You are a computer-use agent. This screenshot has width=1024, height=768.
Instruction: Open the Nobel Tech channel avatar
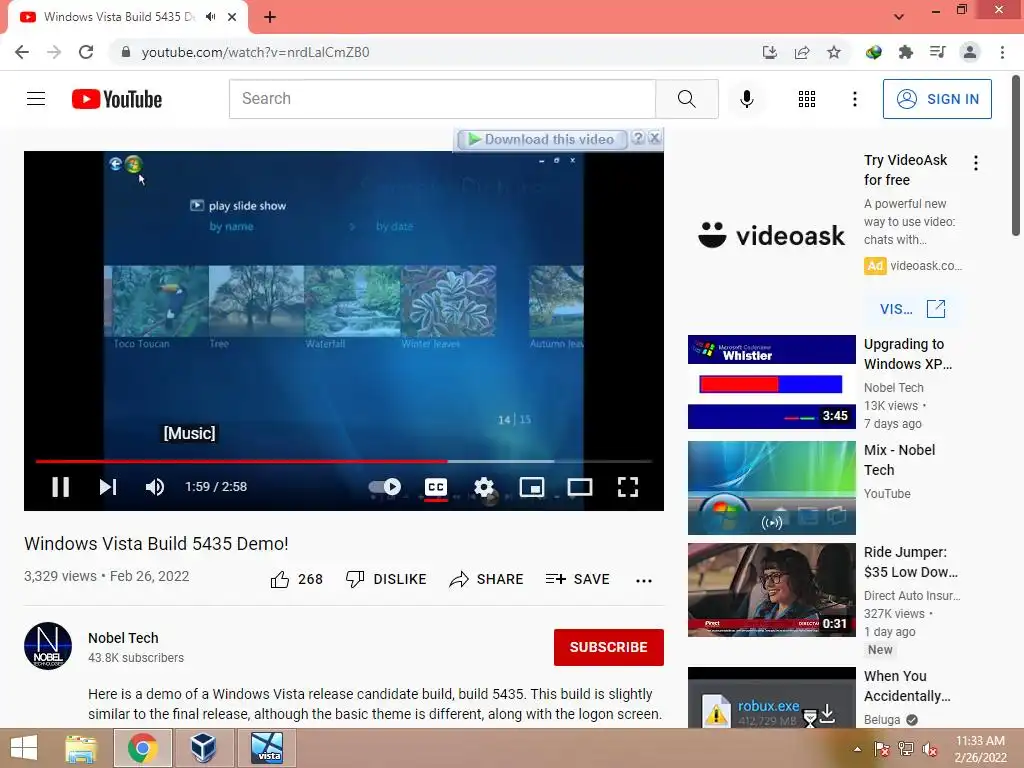[48, 646]
